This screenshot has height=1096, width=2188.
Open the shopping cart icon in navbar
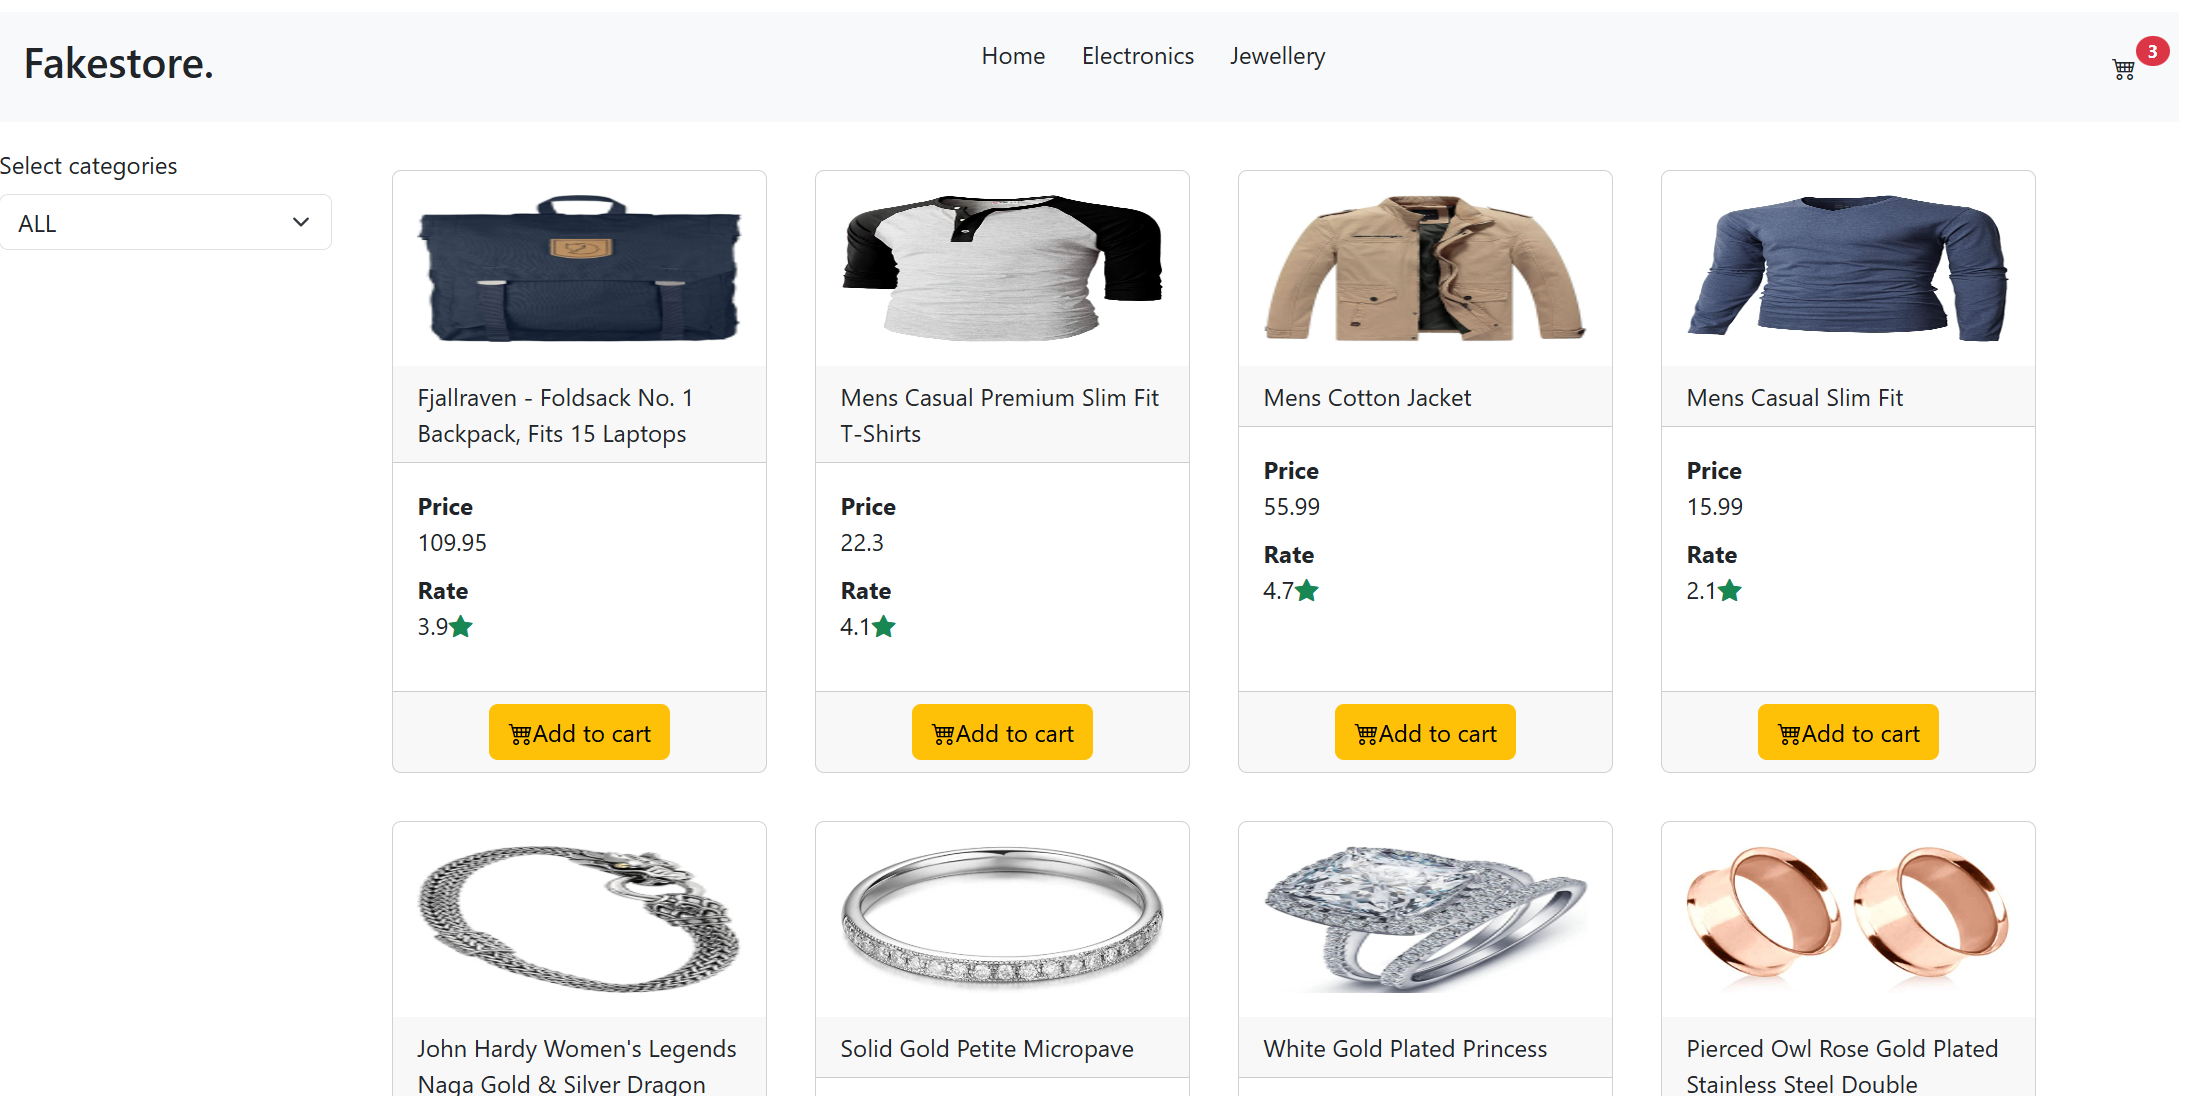(x=2123, y=70)
